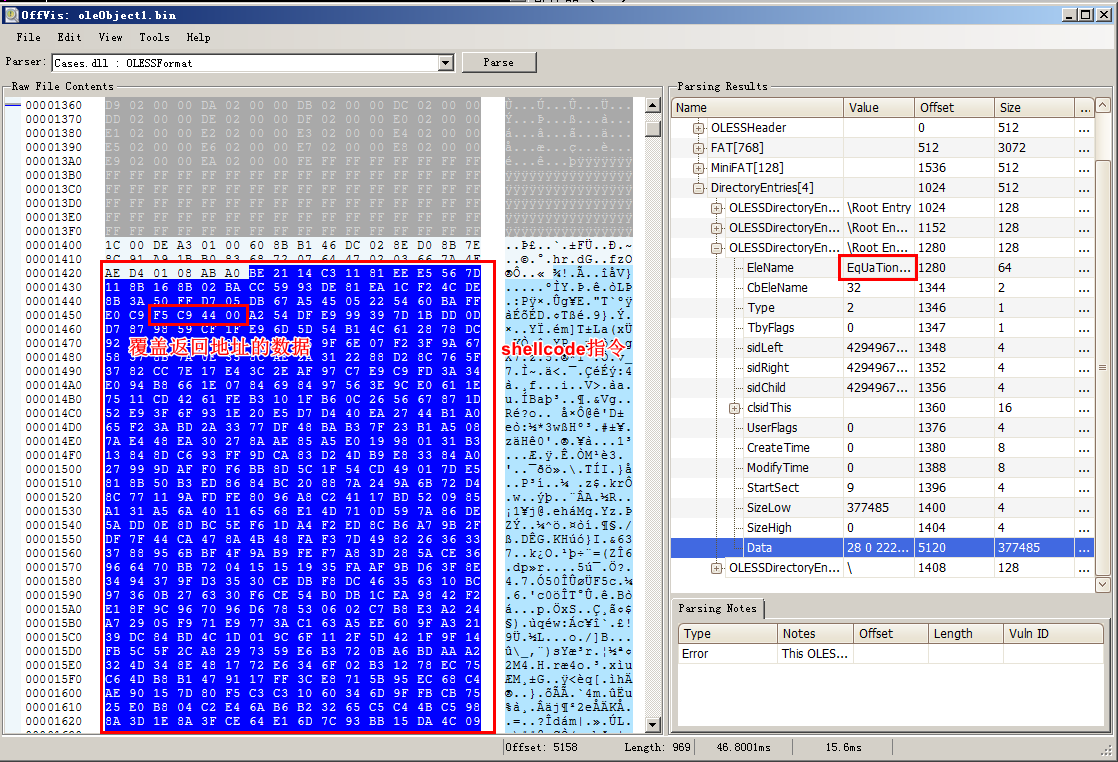Click the Error row in Parsing Notes
1118x762 pixels.
coord(890,654)
